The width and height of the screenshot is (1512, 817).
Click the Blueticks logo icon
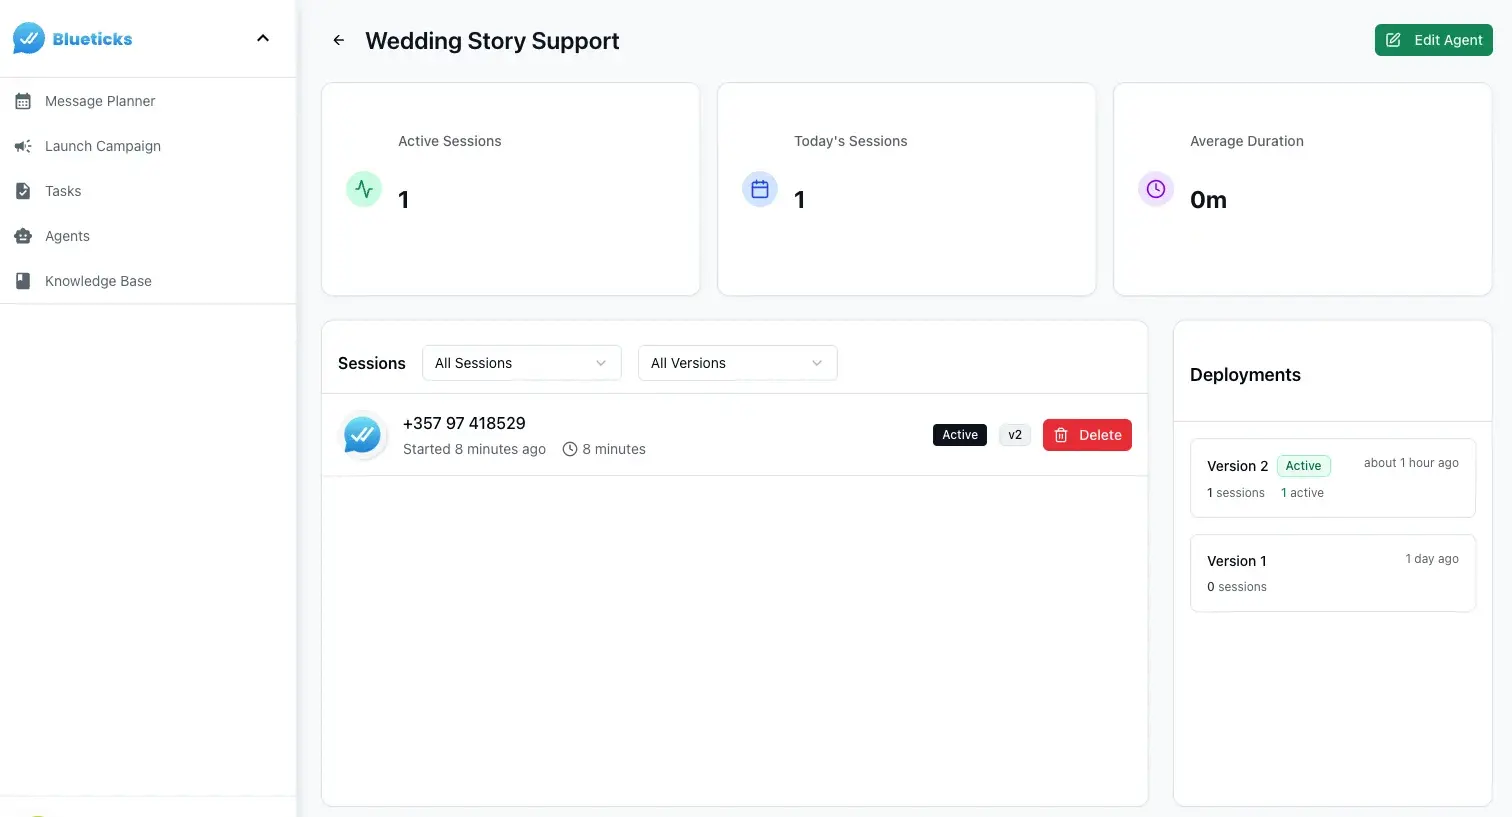[29, 39]
